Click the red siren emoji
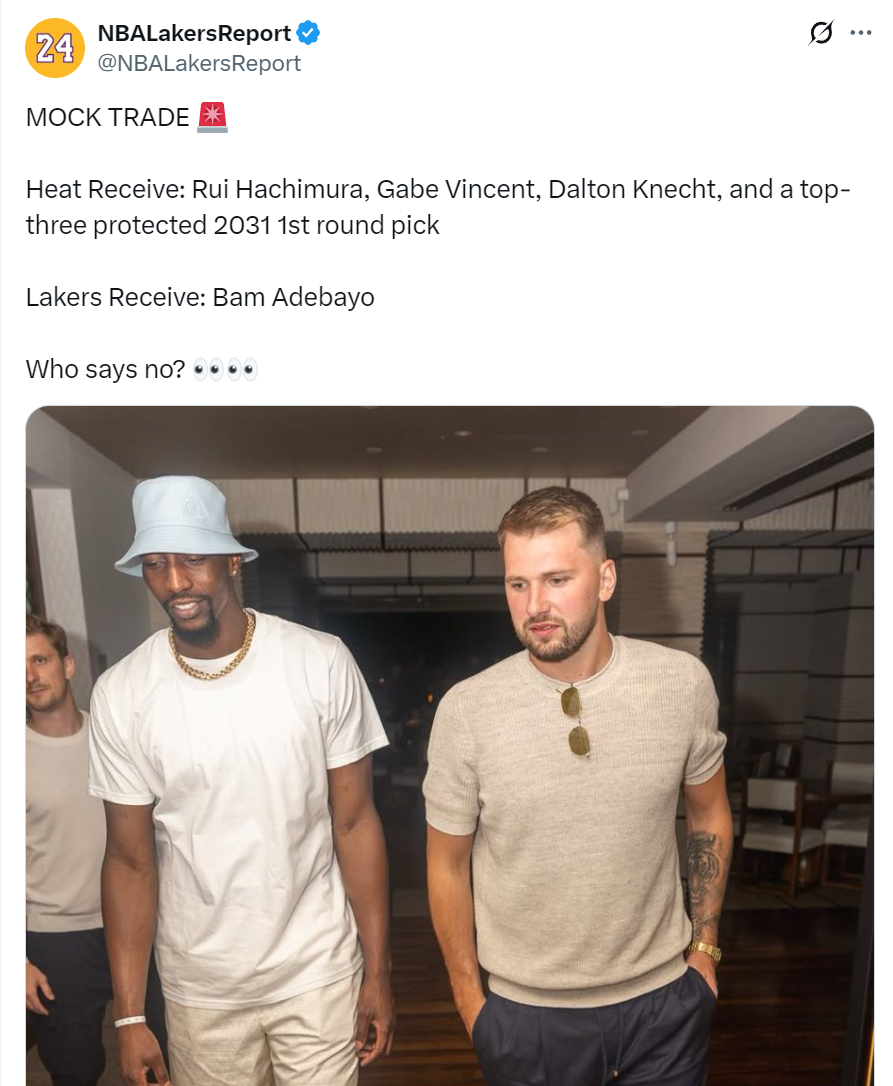Screen dimensions: 893x1086 [212, 117]
